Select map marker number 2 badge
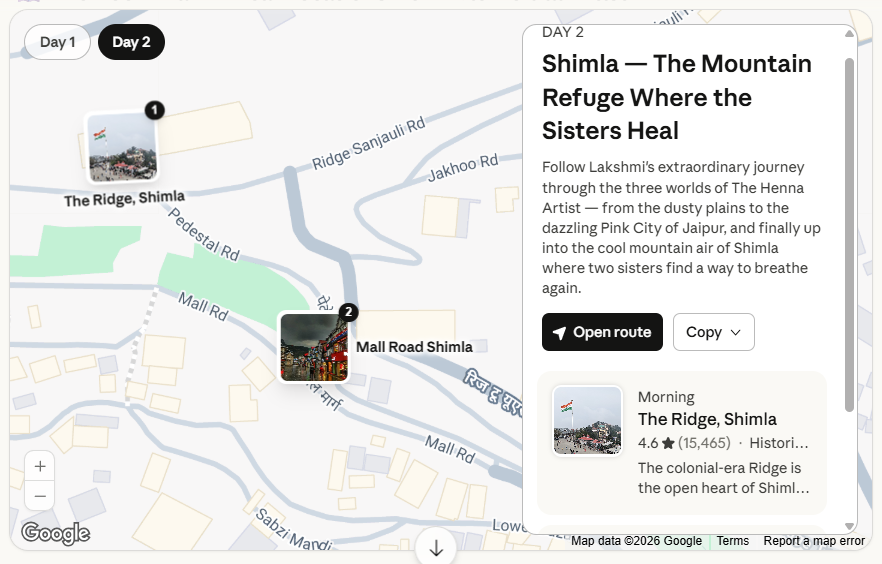882x564 pixels. [x=348, y=312]
